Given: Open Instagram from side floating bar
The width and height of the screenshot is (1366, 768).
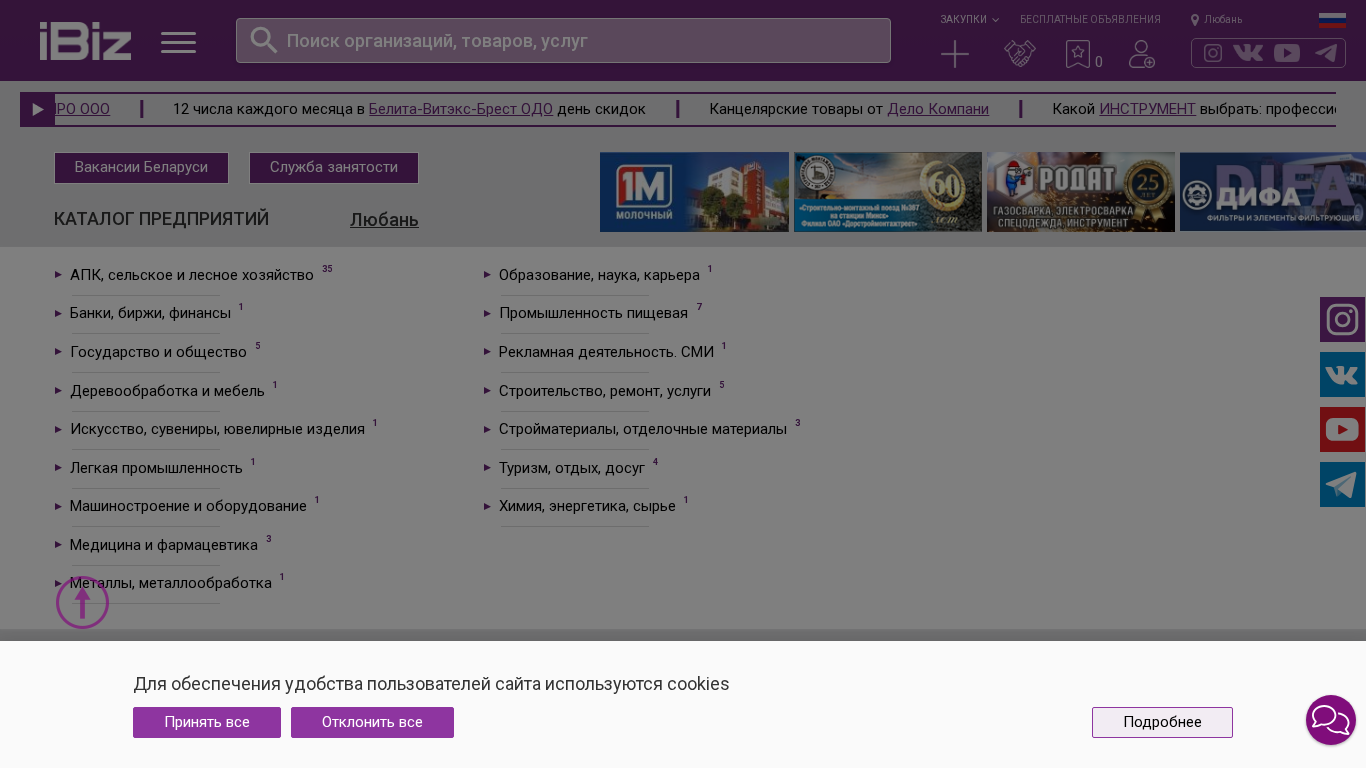Looking at the screenshot, I should 1342,320.
